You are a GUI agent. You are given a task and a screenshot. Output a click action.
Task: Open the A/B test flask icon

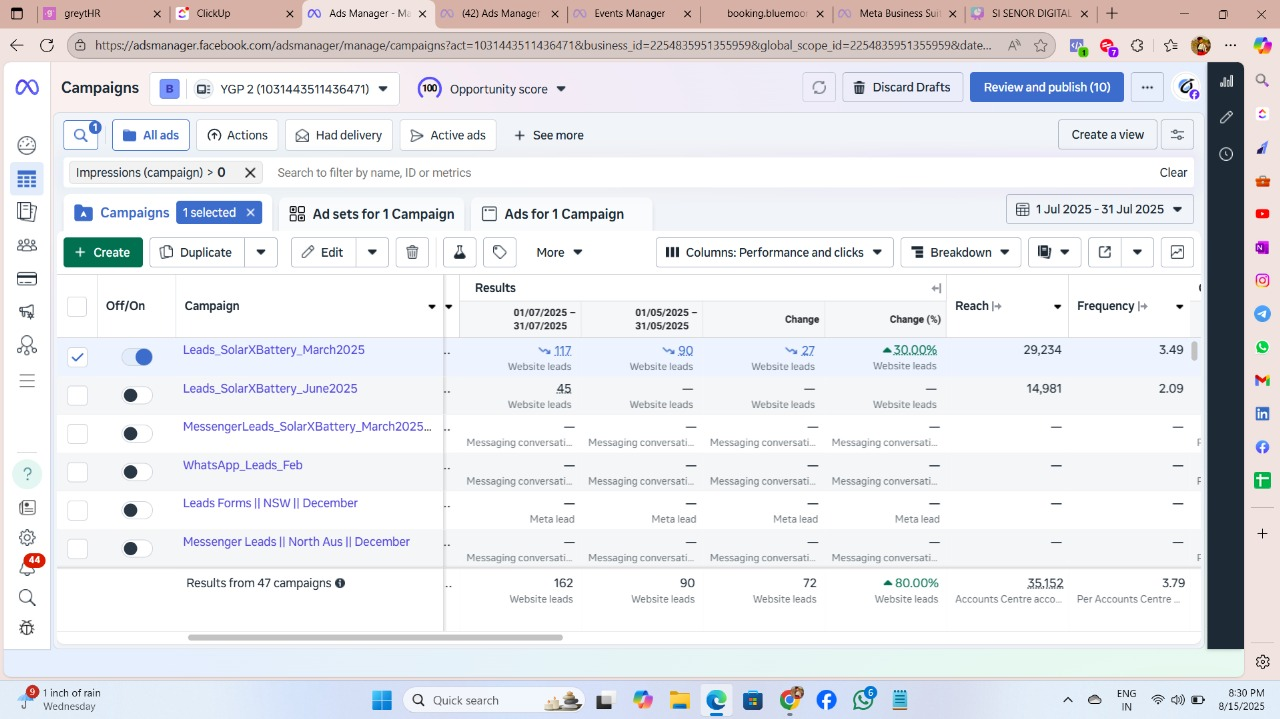459,252
